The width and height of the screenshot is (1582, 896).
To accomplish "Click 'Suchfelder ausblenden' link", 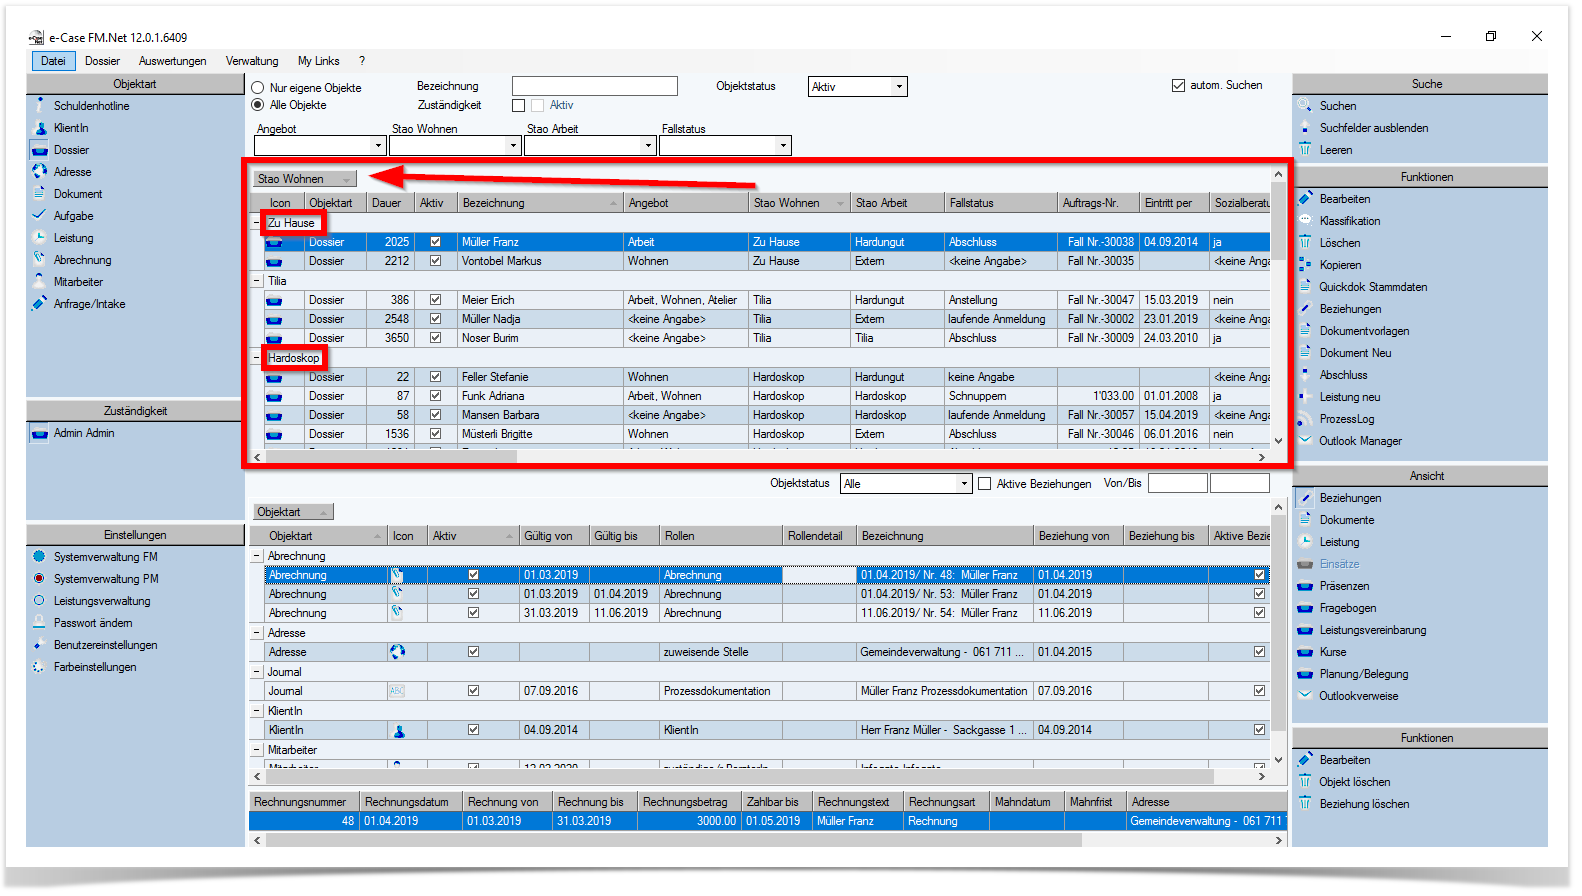I will [1373, 128].
